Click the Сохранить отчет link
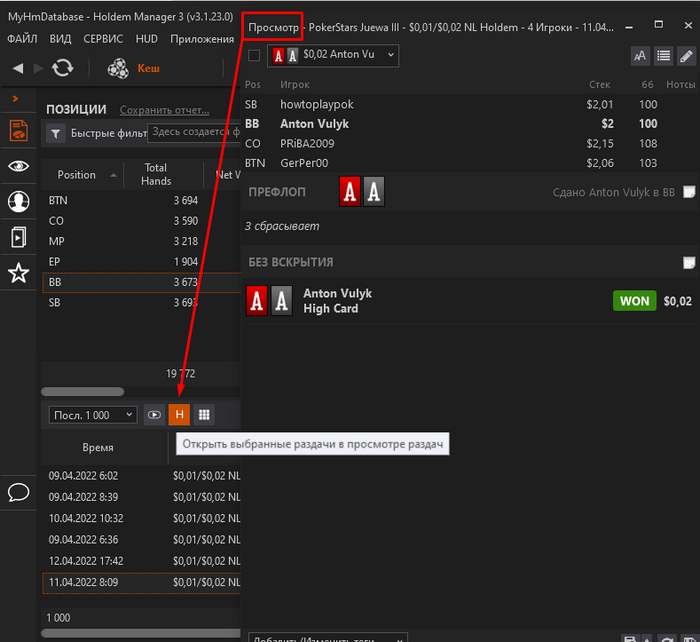 click(164, 110)
